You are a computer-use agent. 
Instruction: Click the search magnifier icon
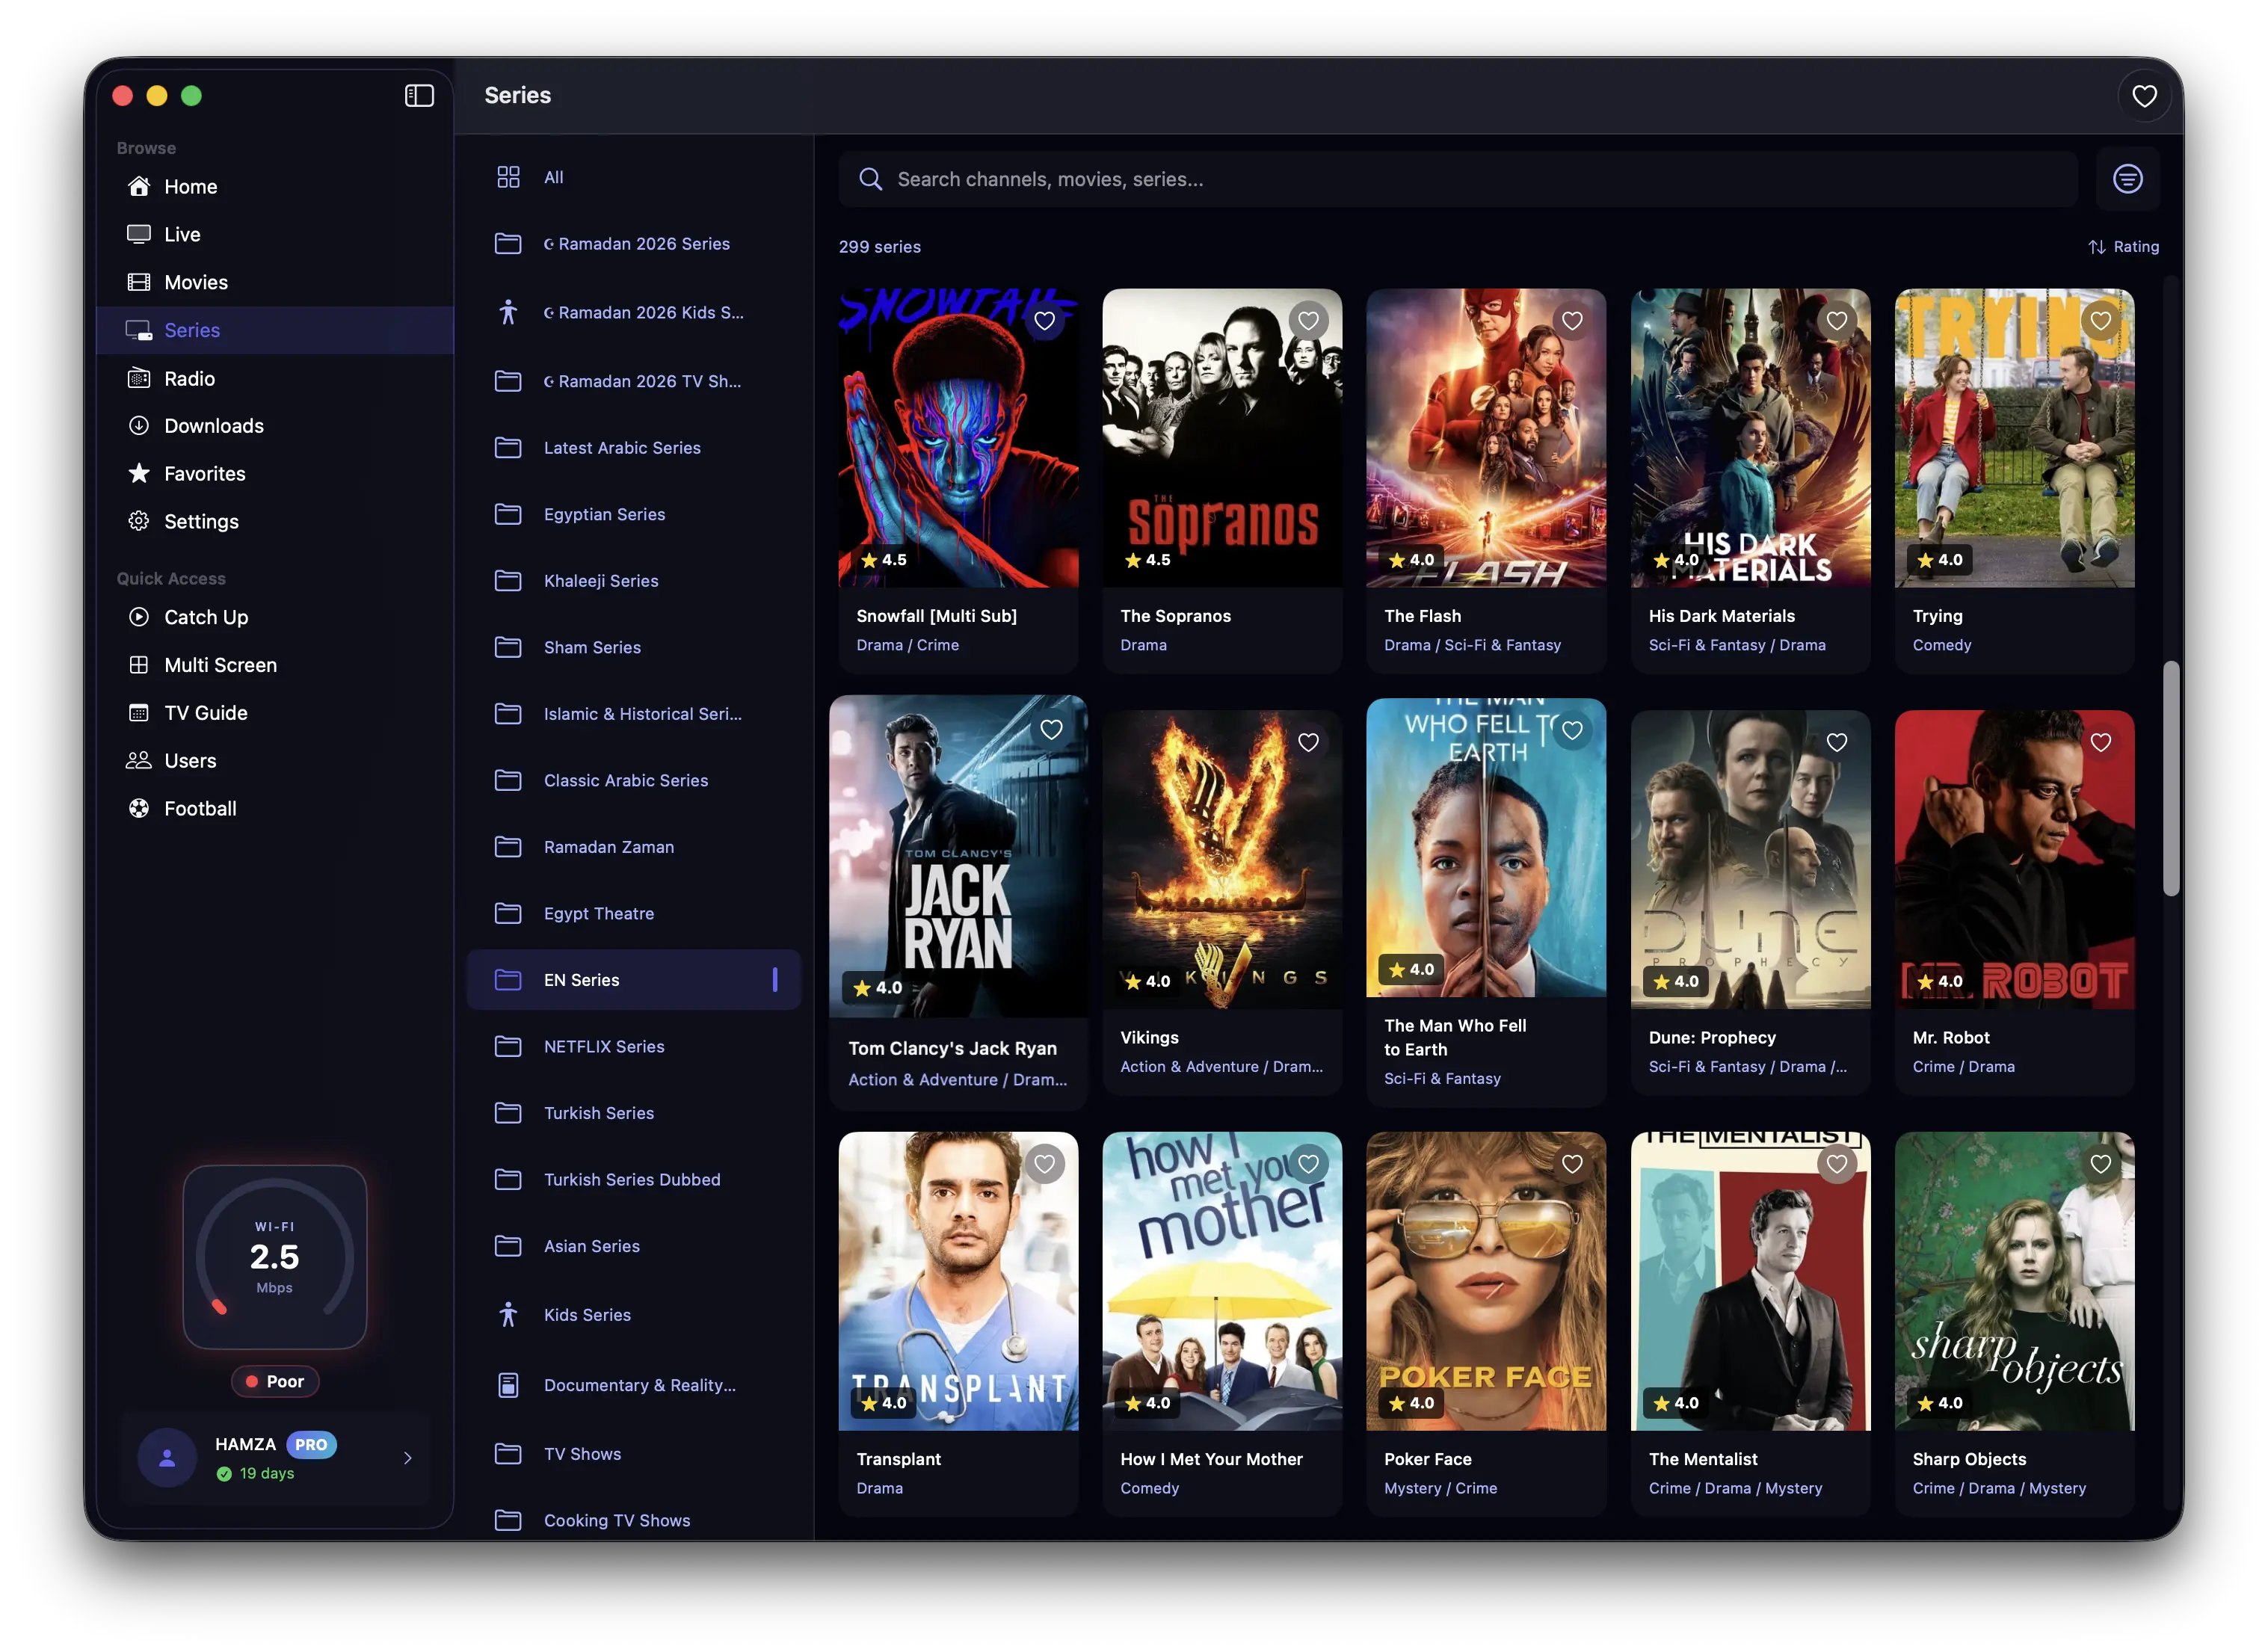870,179
